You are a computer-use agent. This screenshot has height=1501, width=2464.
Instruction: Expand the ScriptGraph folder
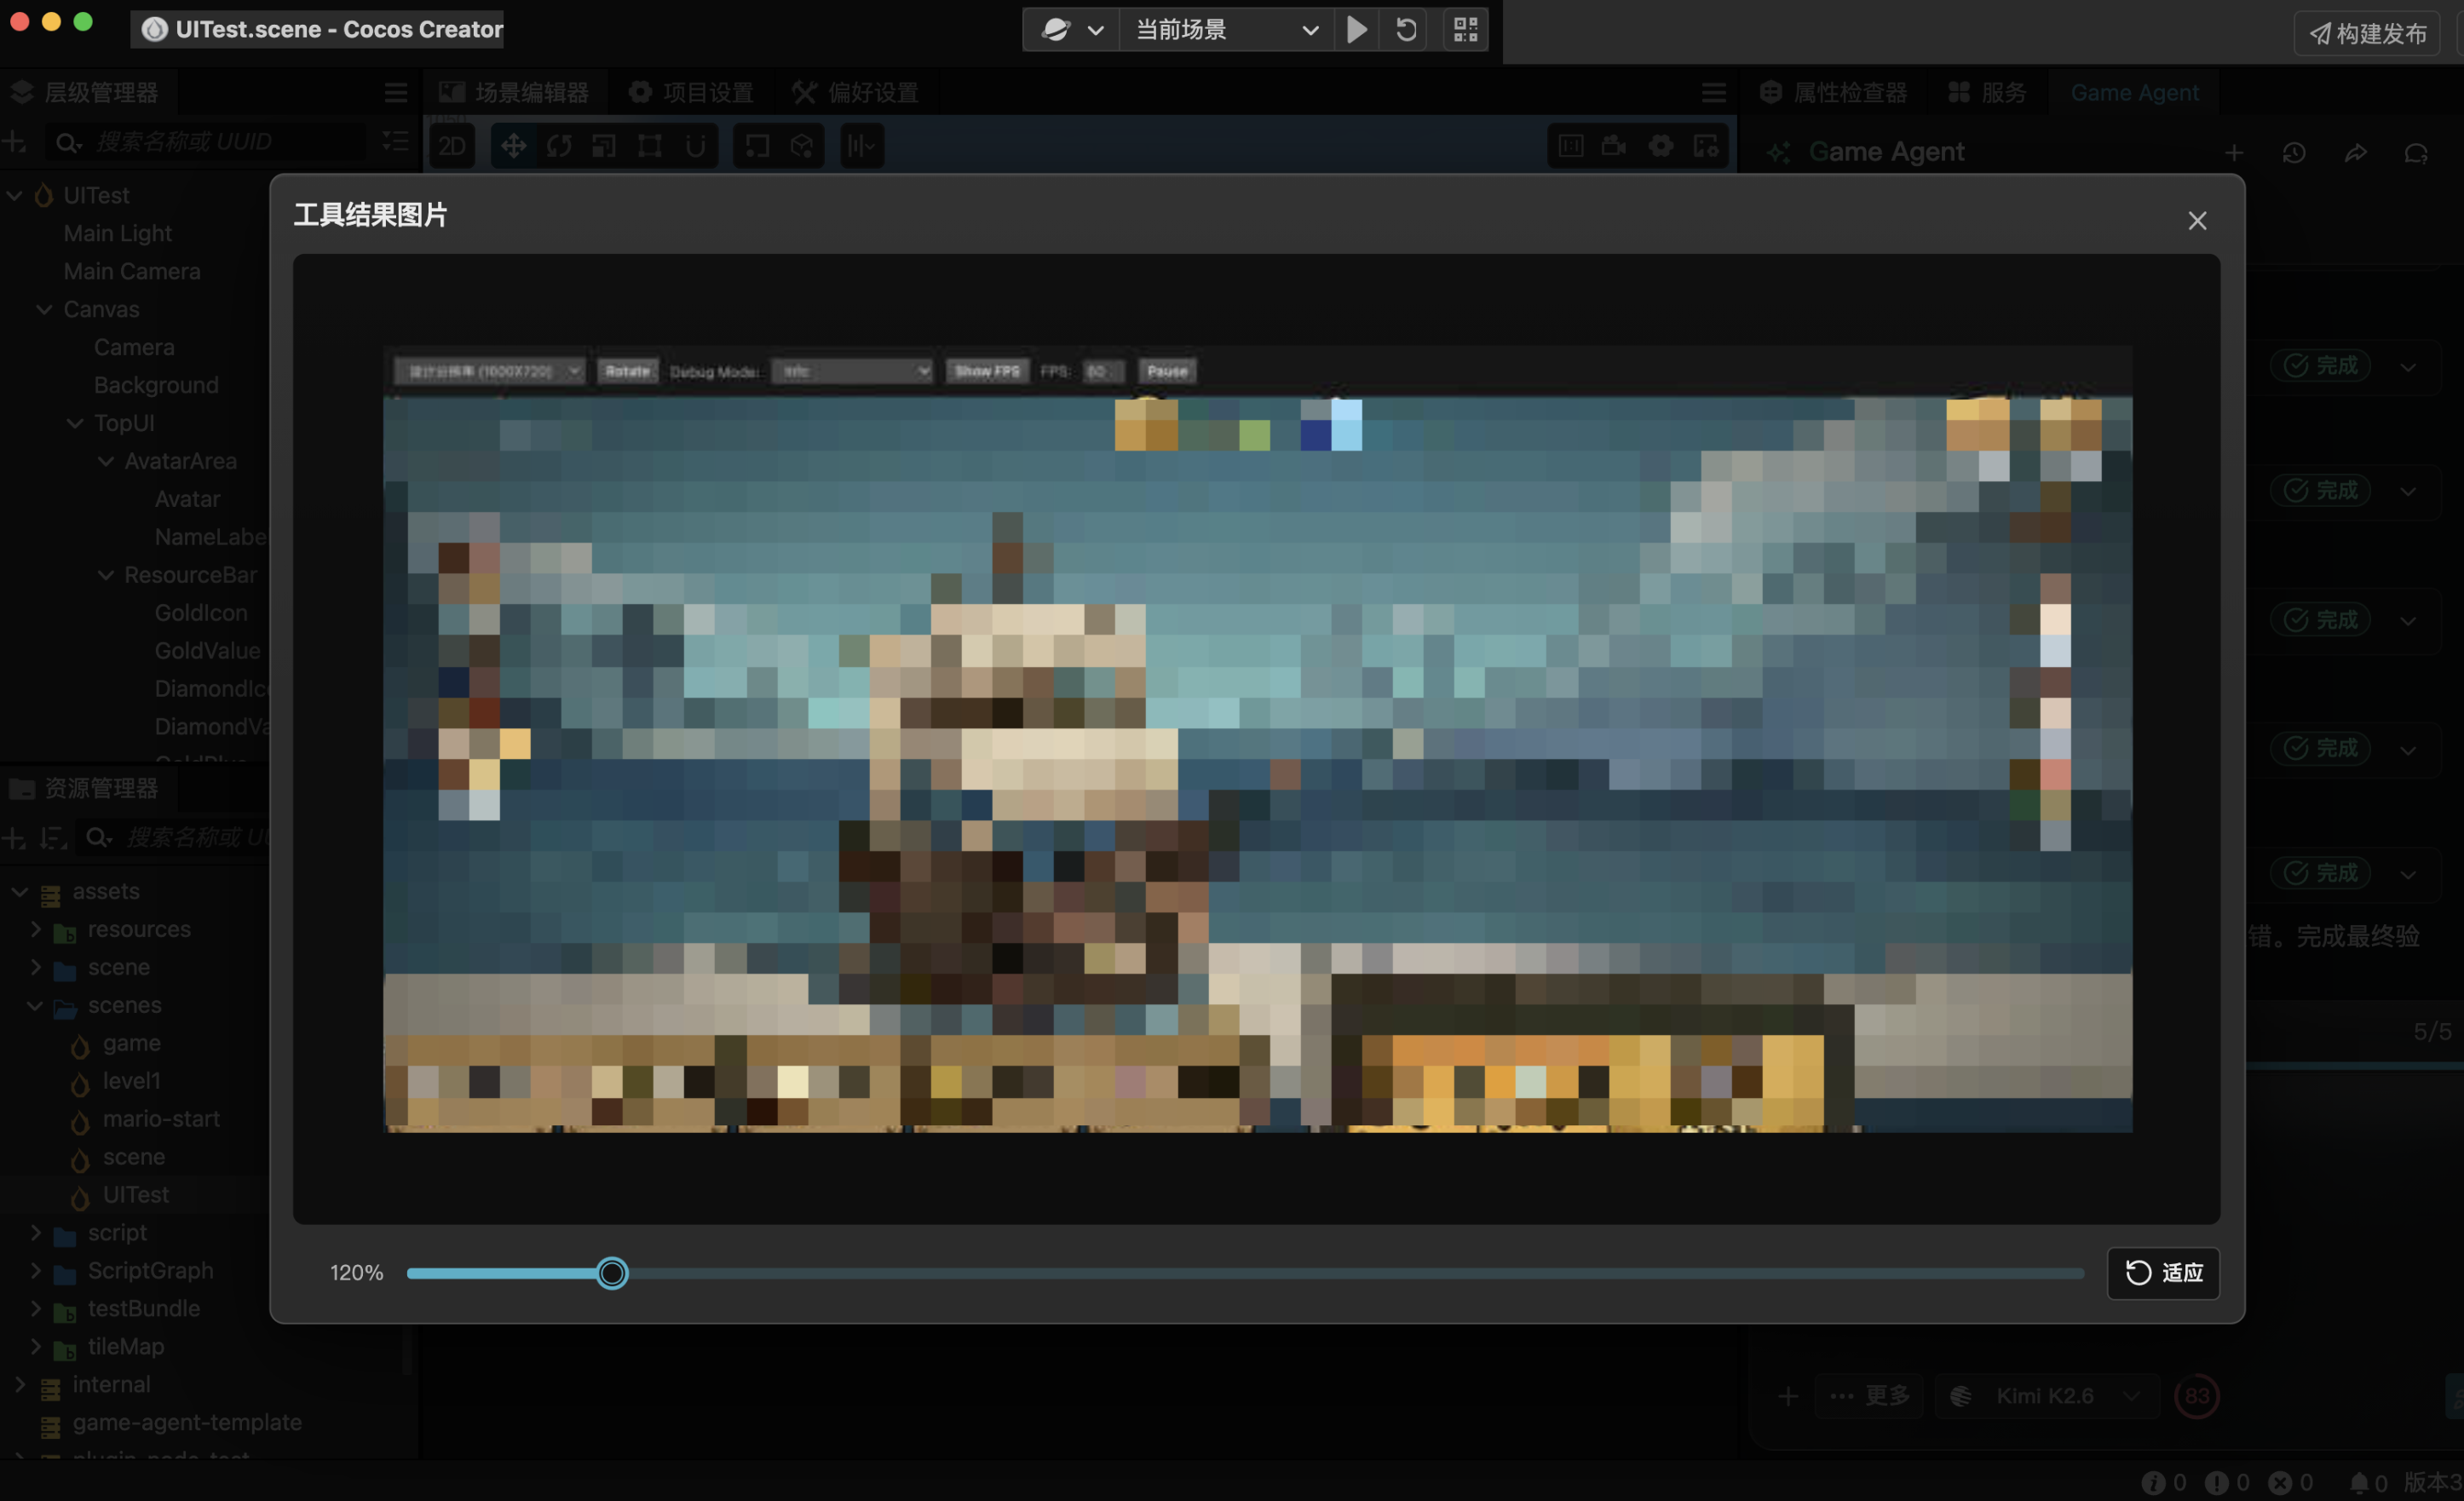click(x=36, y=1271)
